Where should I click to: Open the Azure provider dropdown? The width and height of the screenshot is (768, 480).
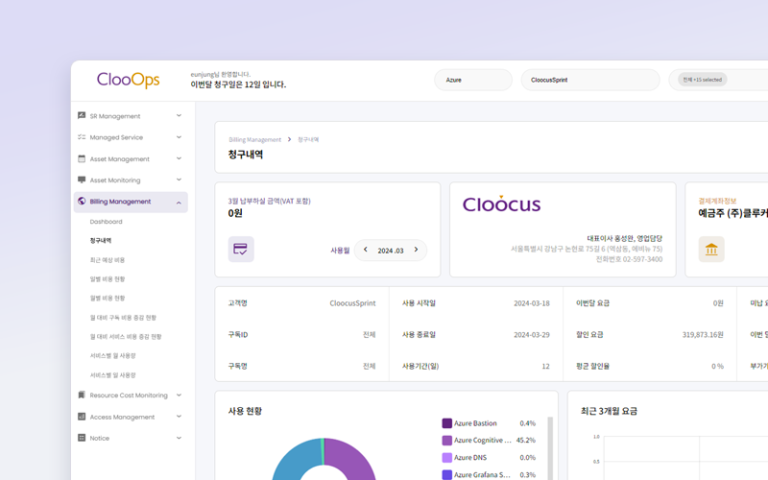pos(473,80)
